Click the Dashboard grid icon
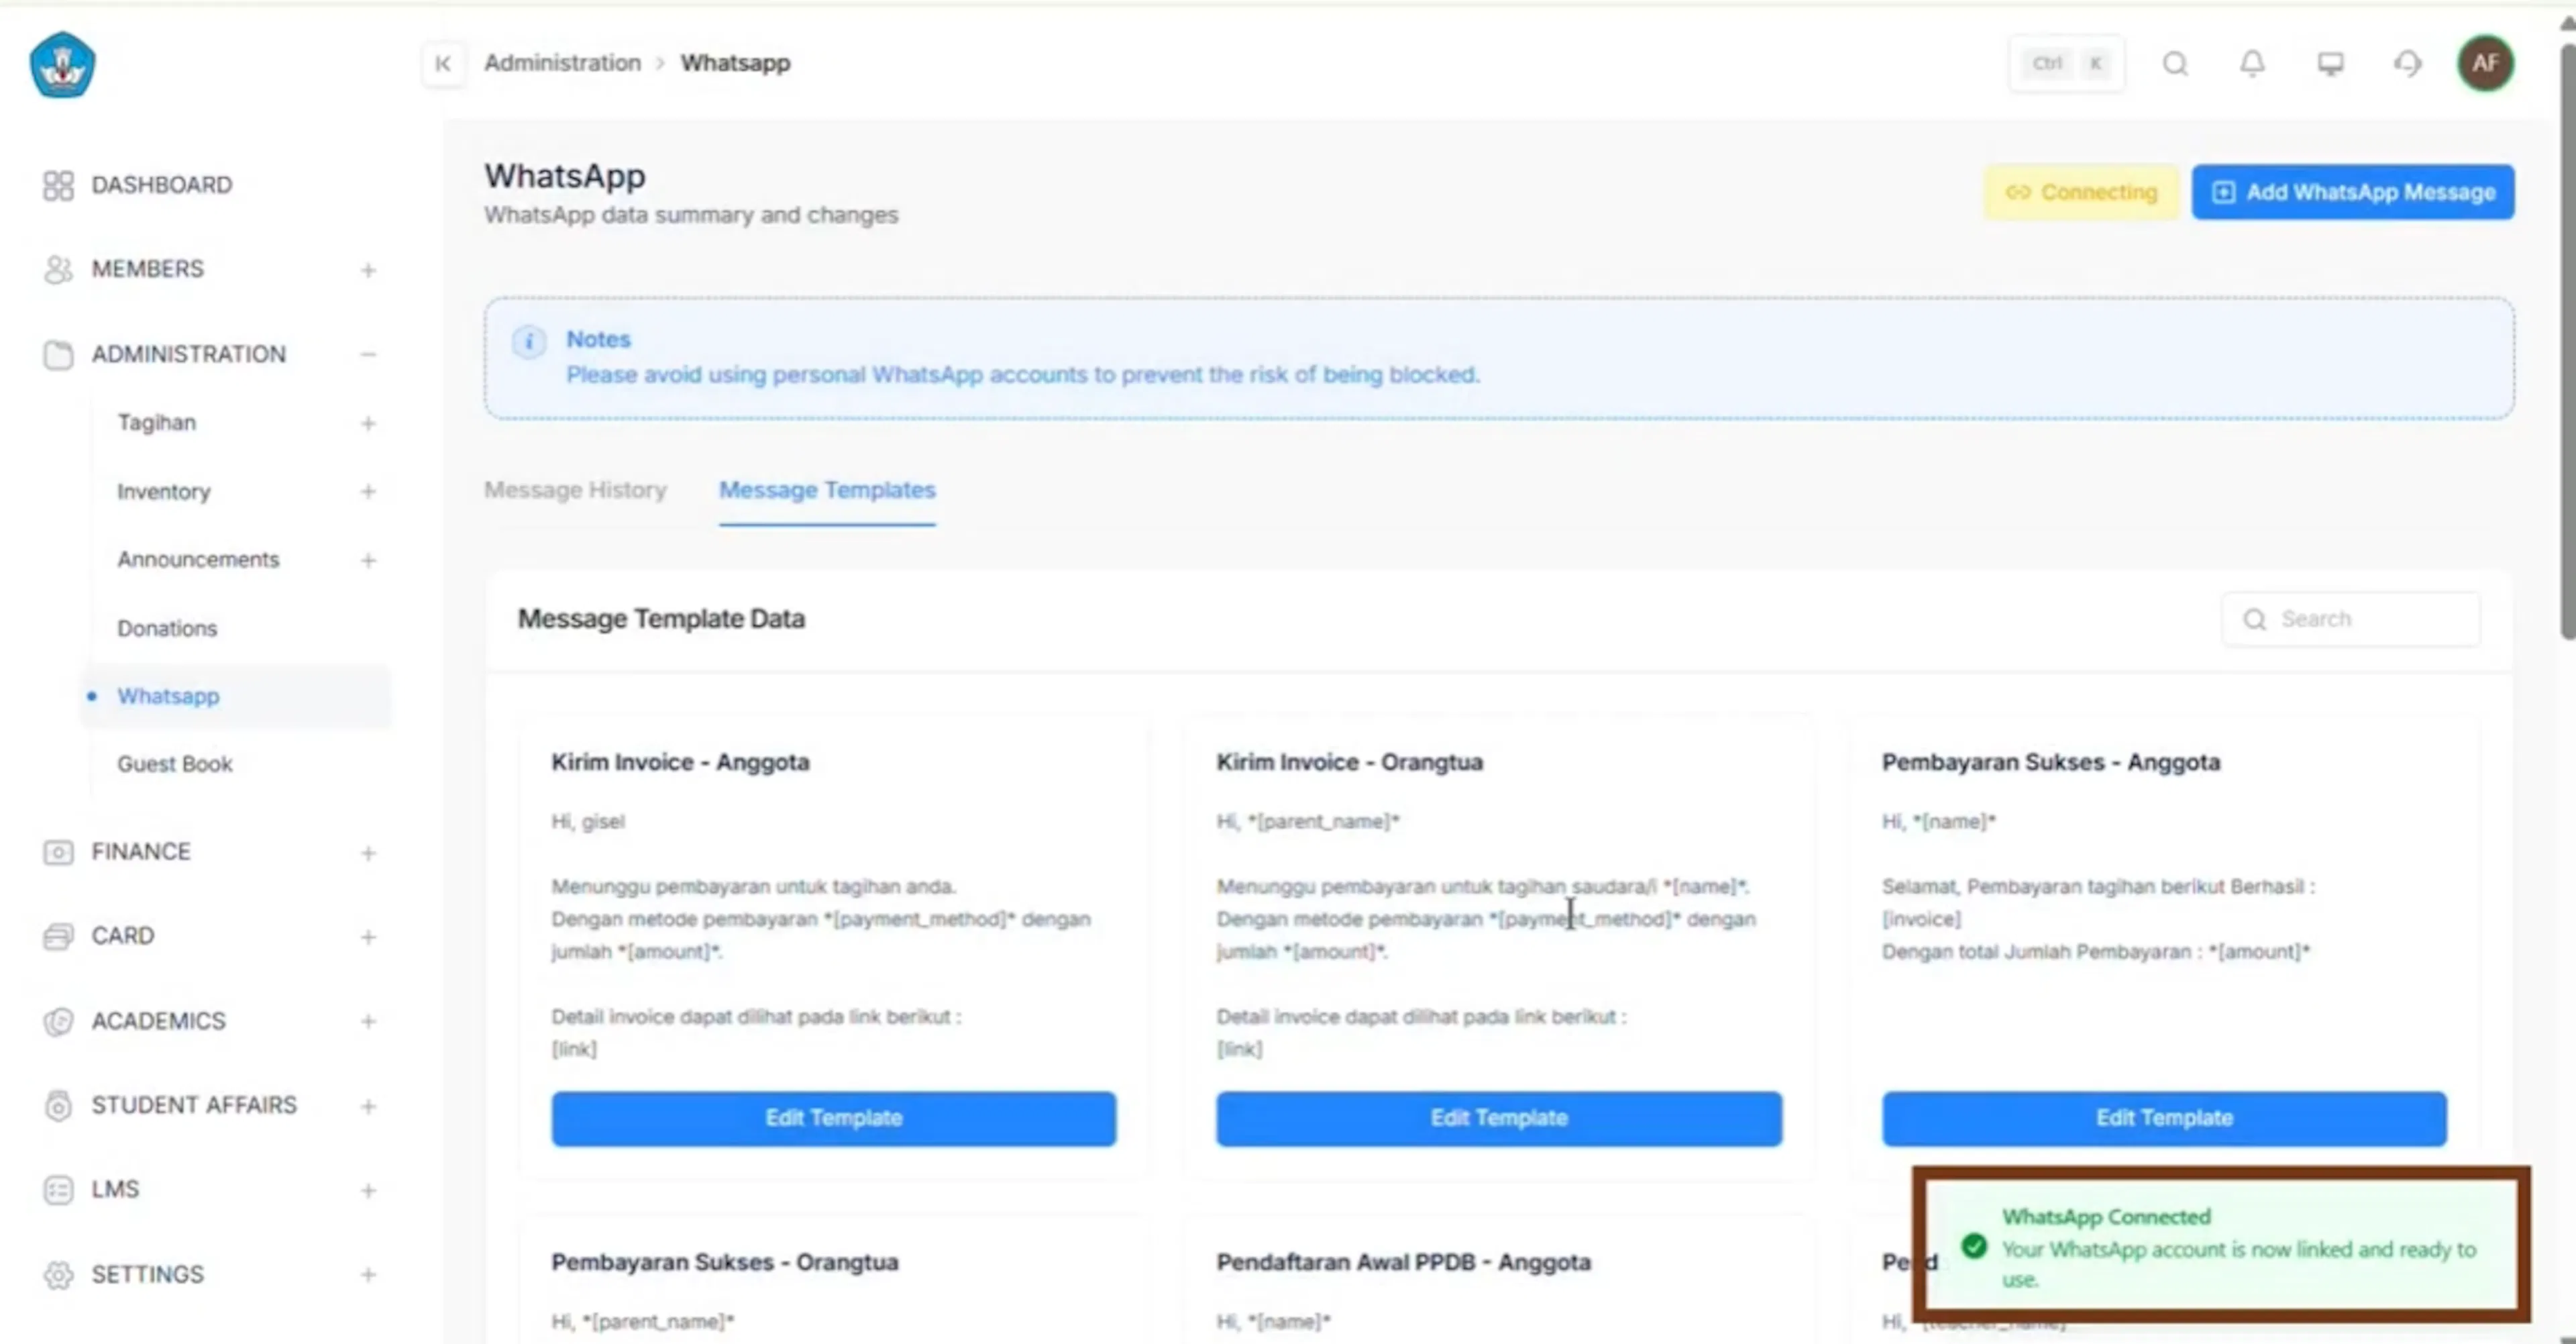This screenshot has height=1344, width=2576. point(58,185)
